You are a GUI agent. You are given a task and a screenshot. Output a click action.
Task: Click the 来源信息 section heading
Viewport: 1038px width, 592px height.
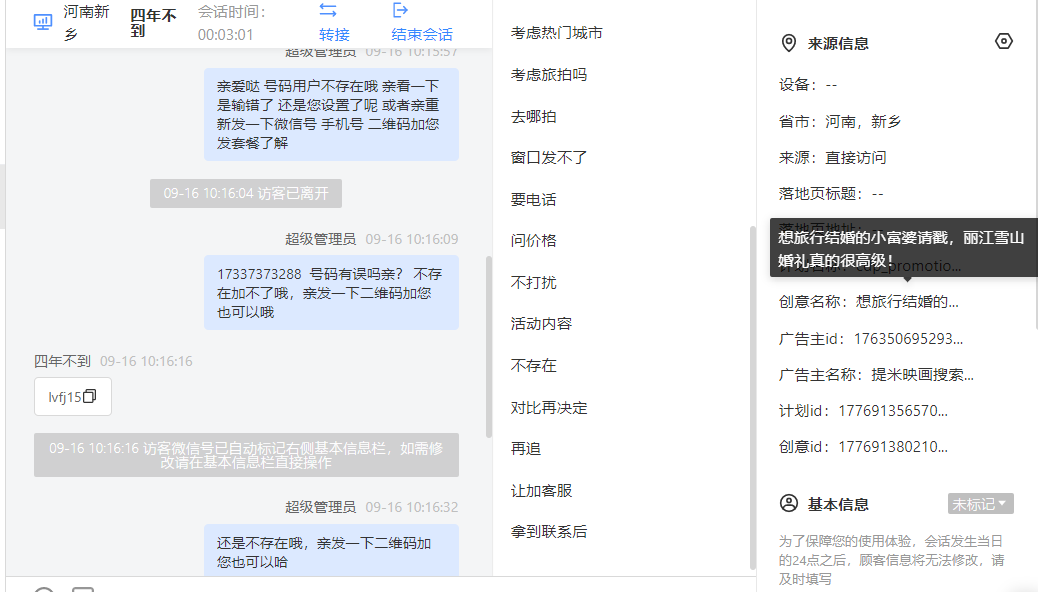tap(838, 44)
